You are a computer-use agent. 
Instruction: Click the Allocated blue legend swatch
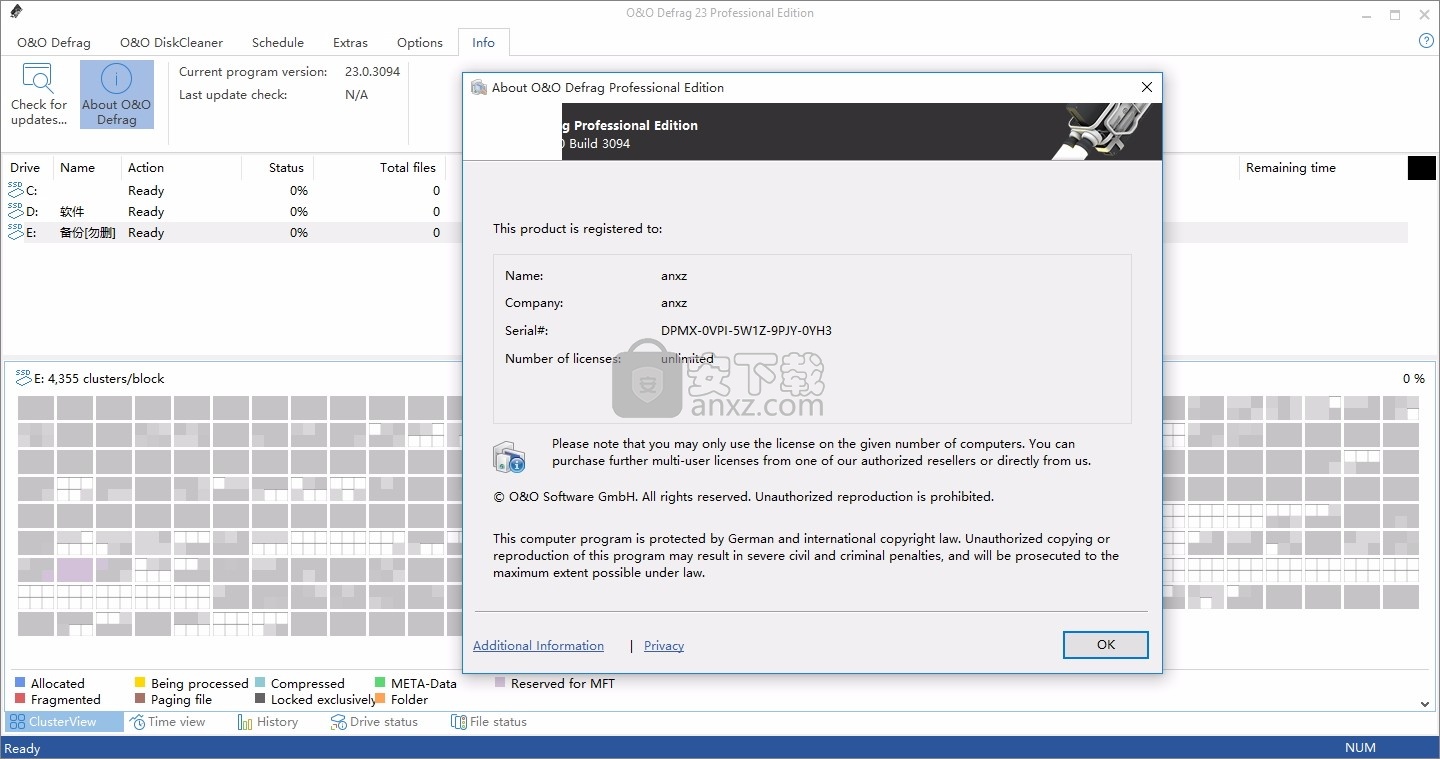coord(20,683)
